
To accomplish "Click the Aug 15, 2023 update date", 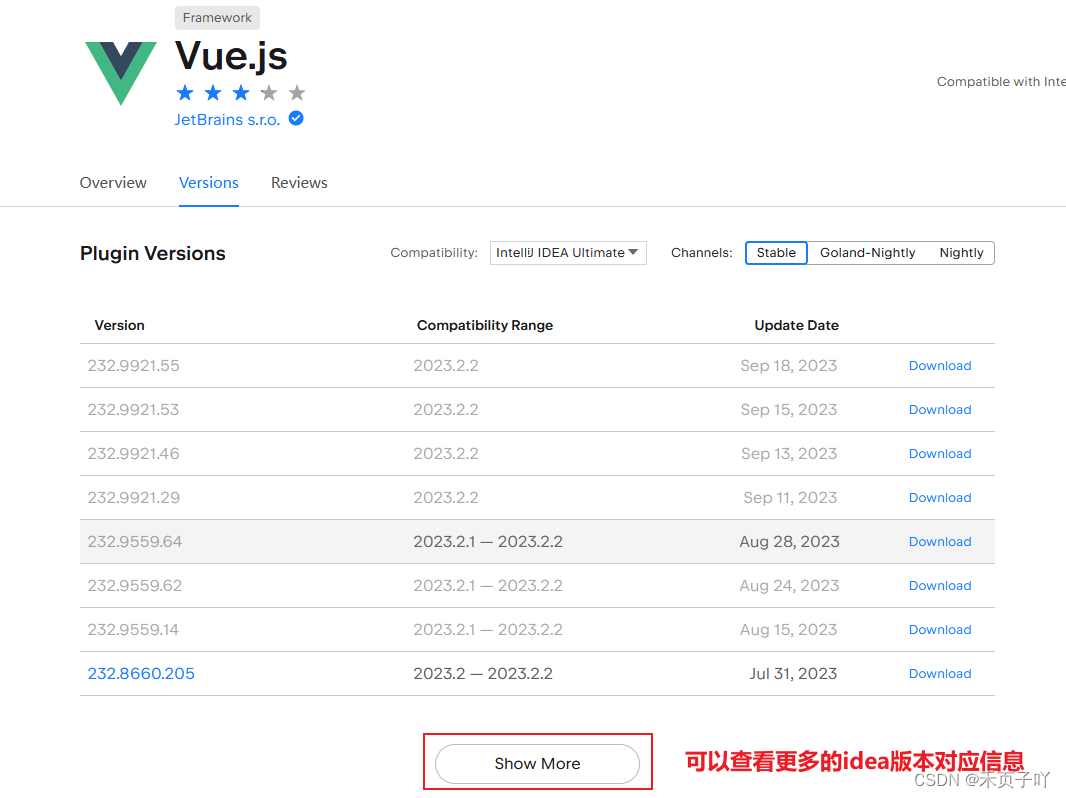I will tap(789, 630).
